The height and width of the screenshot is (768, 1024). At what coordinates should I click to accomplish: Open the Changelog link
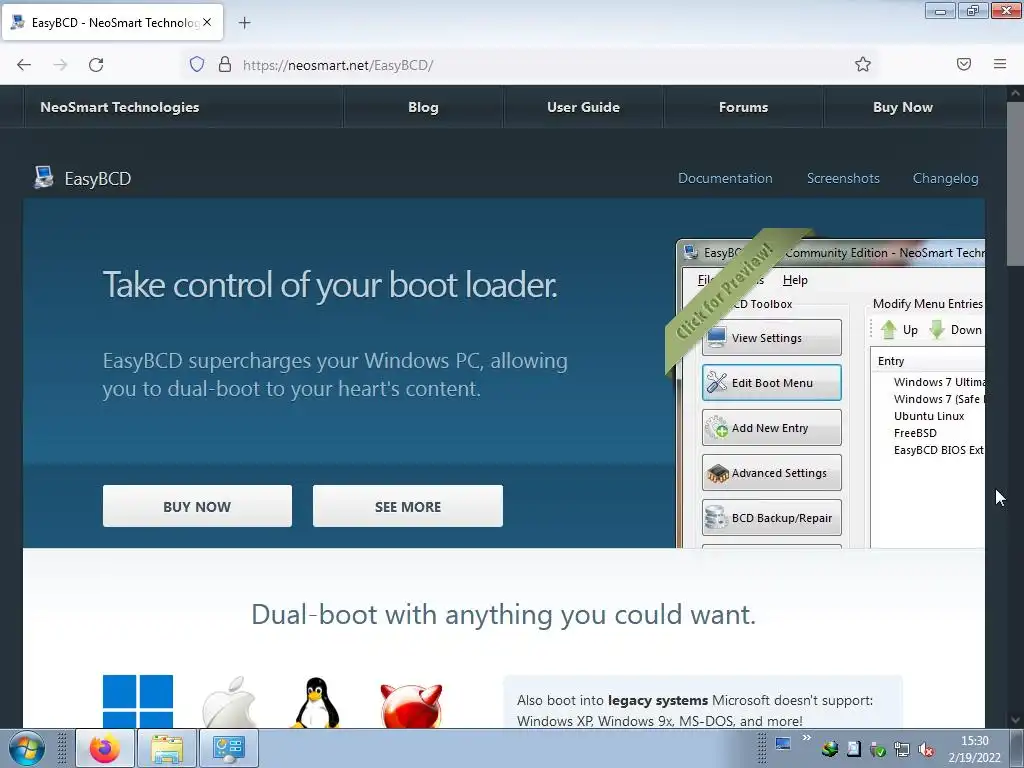coord(946,178)
